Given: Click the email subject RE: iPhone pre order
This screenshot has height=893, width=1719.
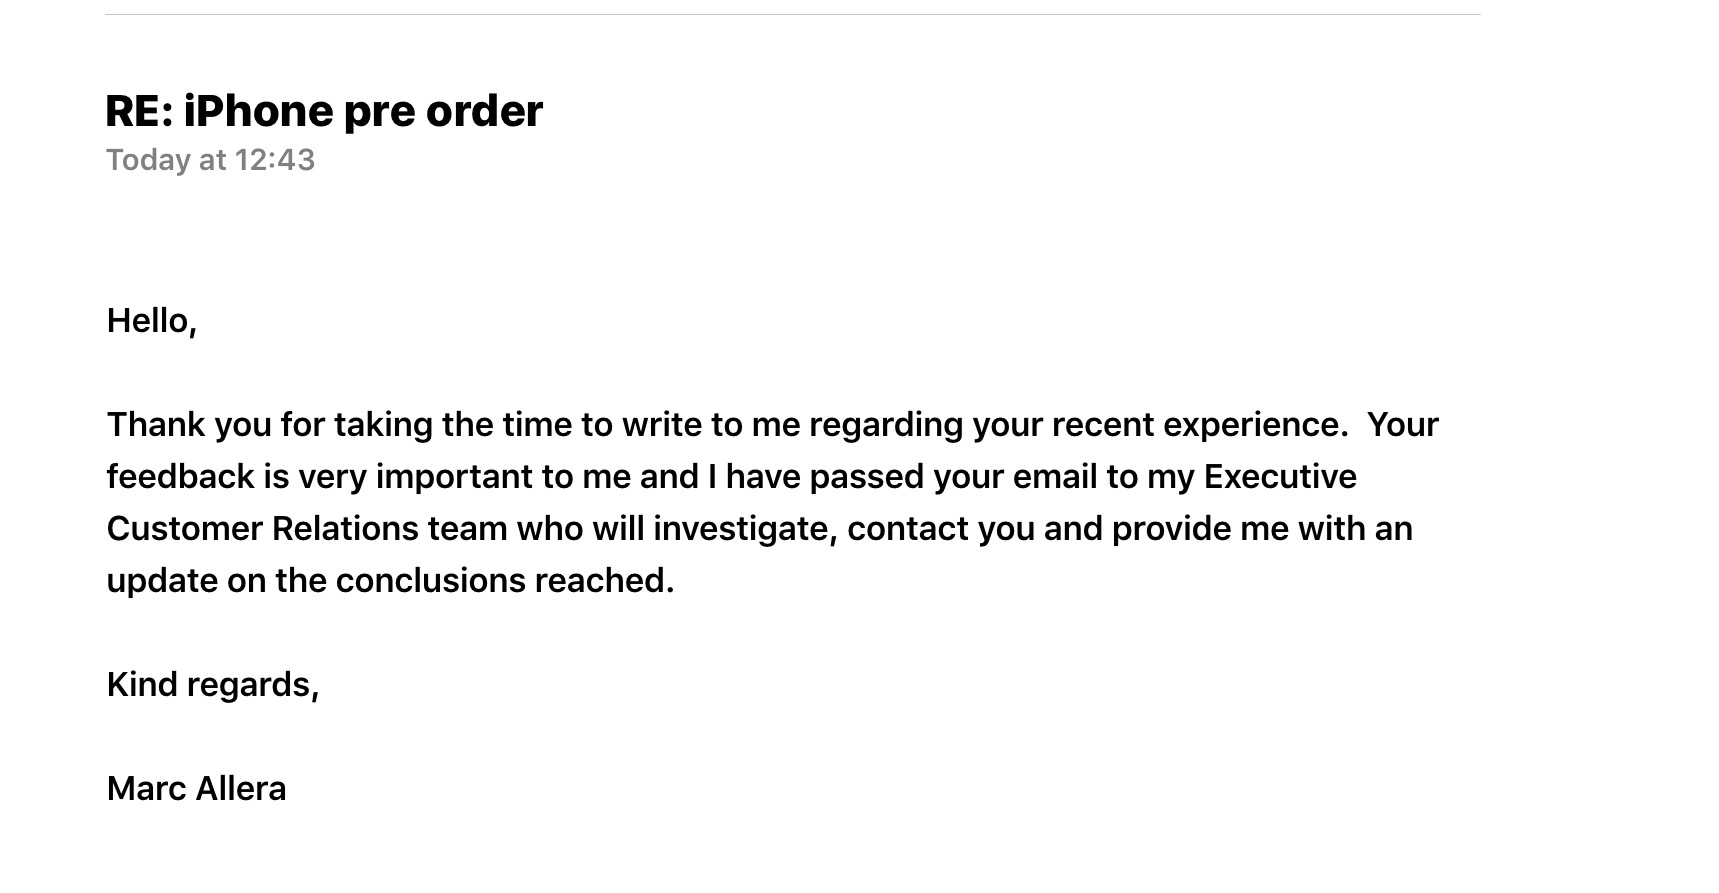Looking at the screenshot, I should click(324, 111).
